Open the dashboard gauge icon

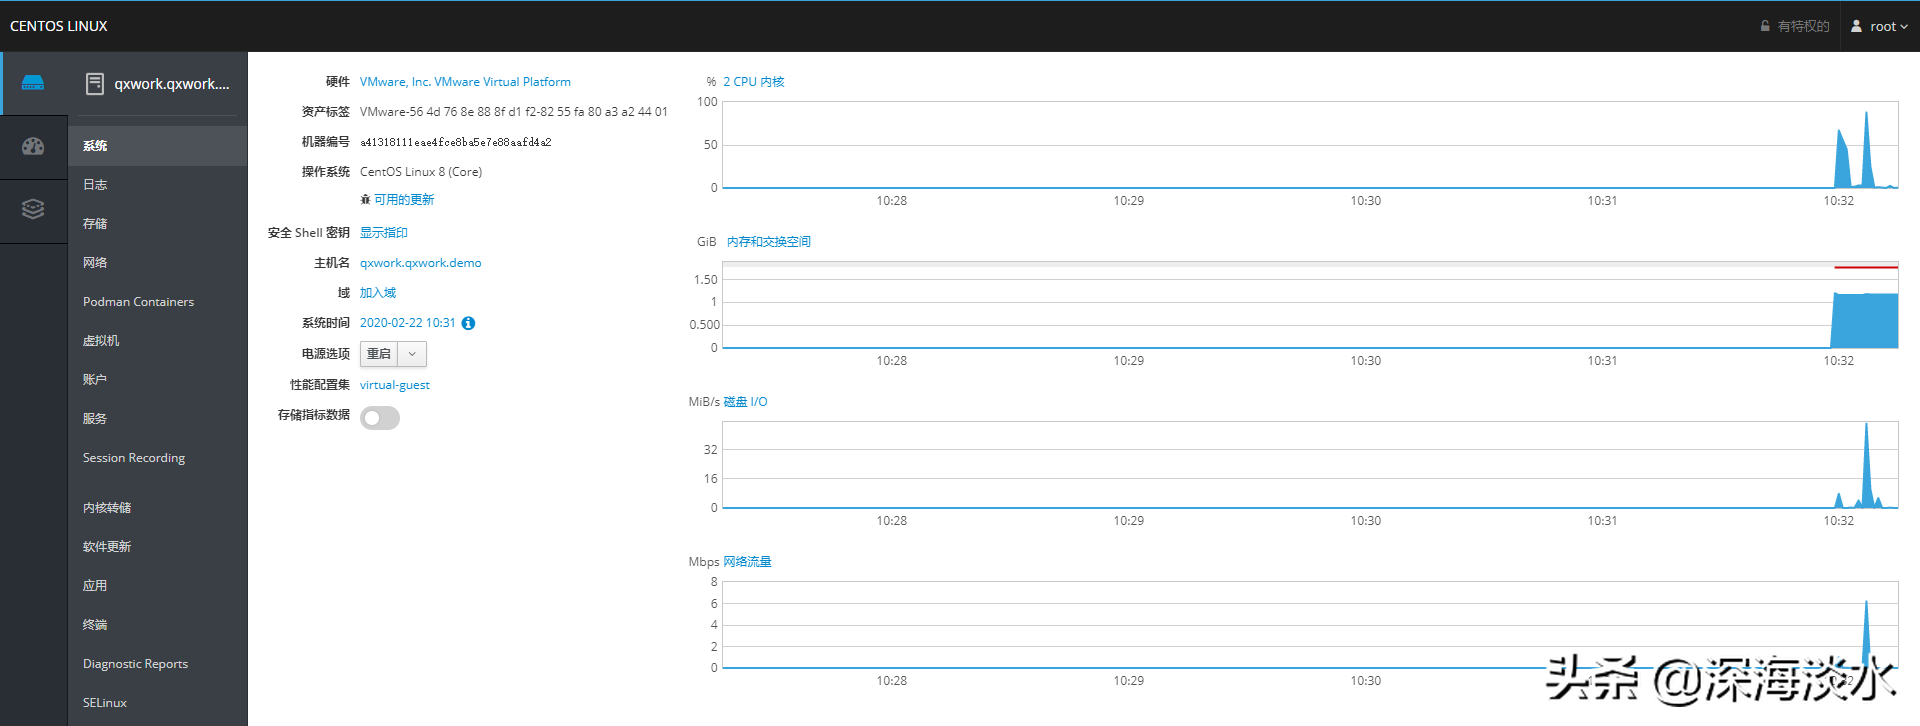[33, 147]
